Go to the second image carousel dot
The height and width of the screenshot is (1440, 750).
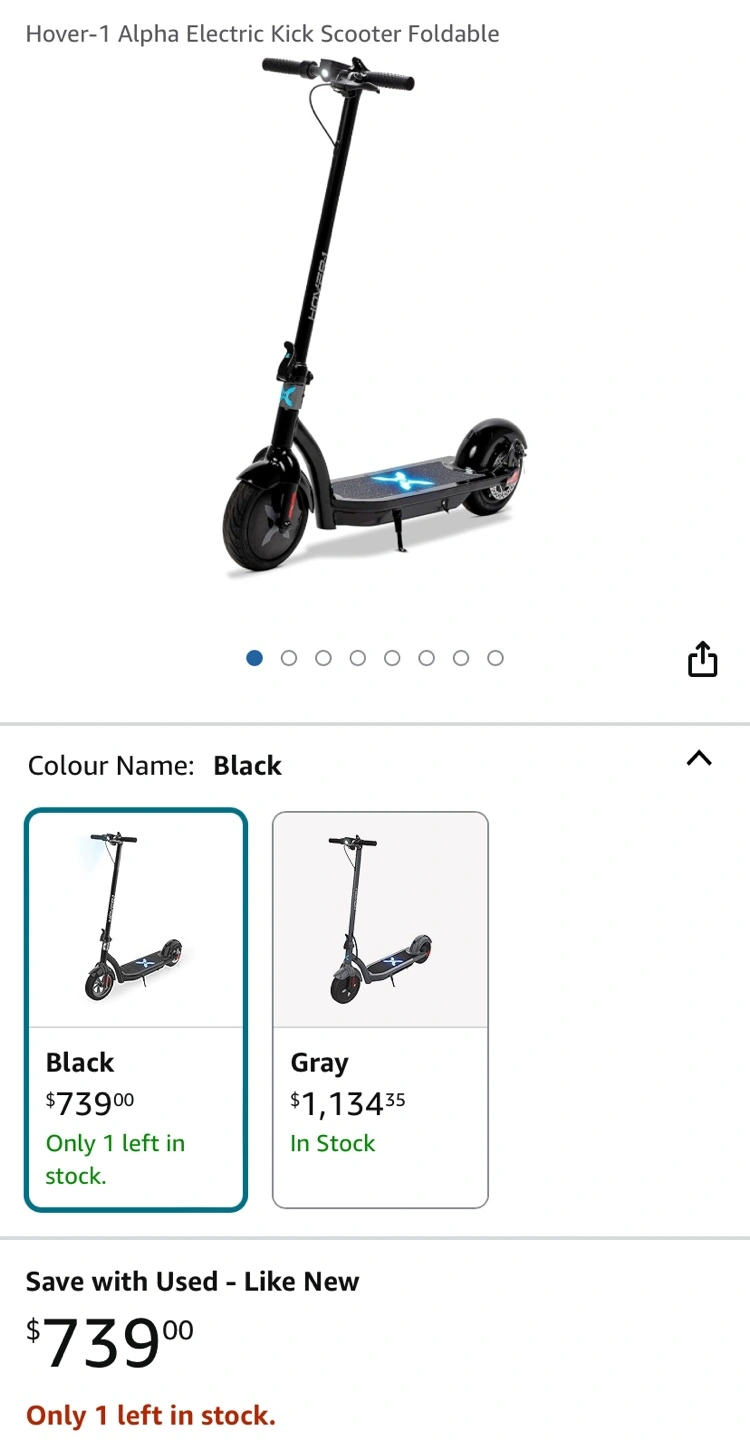pyautogui.click(x=289, y=658)
